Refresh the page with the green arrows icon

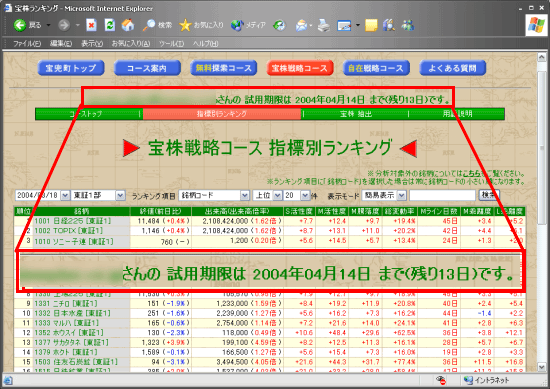coord(110,25)
